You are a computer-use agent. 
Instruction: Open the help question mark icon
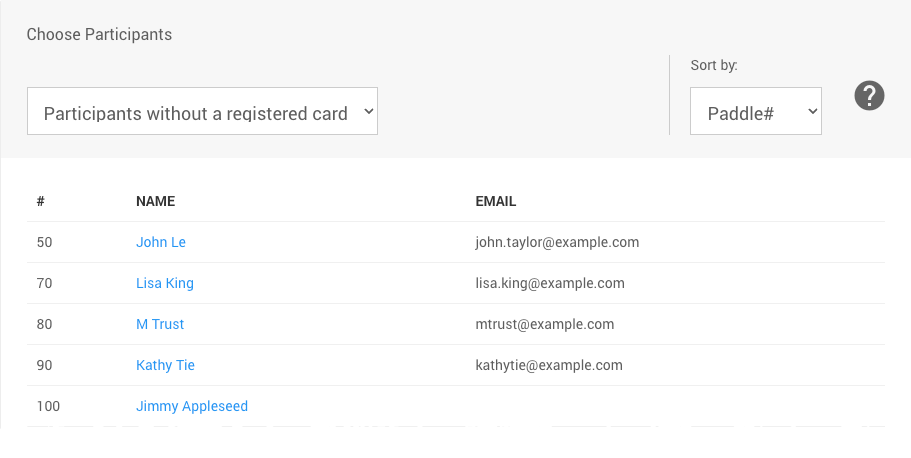click(x=870, y=96)
